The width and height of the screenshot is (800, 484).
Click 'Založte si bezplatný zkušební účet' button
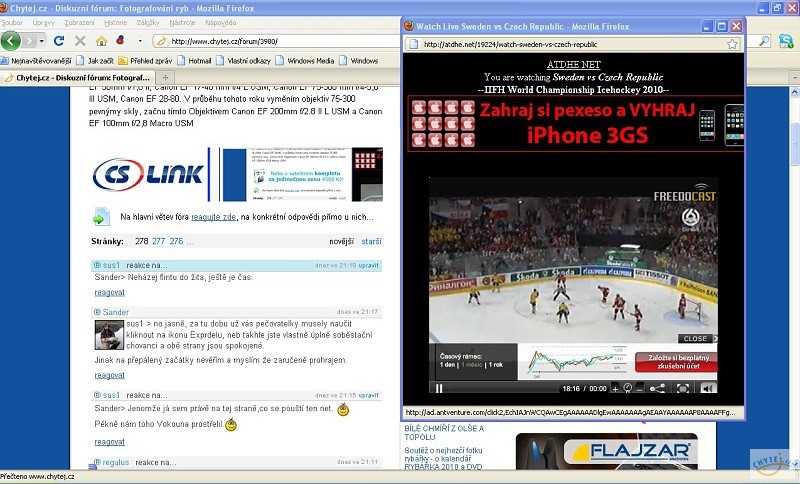click(676, 362)
